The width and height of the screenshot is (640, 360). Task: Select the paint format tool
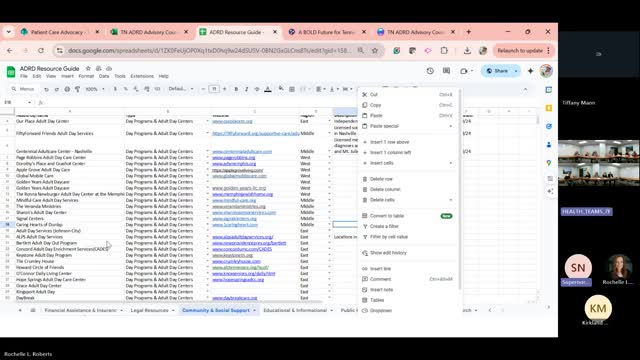point(77,89)
